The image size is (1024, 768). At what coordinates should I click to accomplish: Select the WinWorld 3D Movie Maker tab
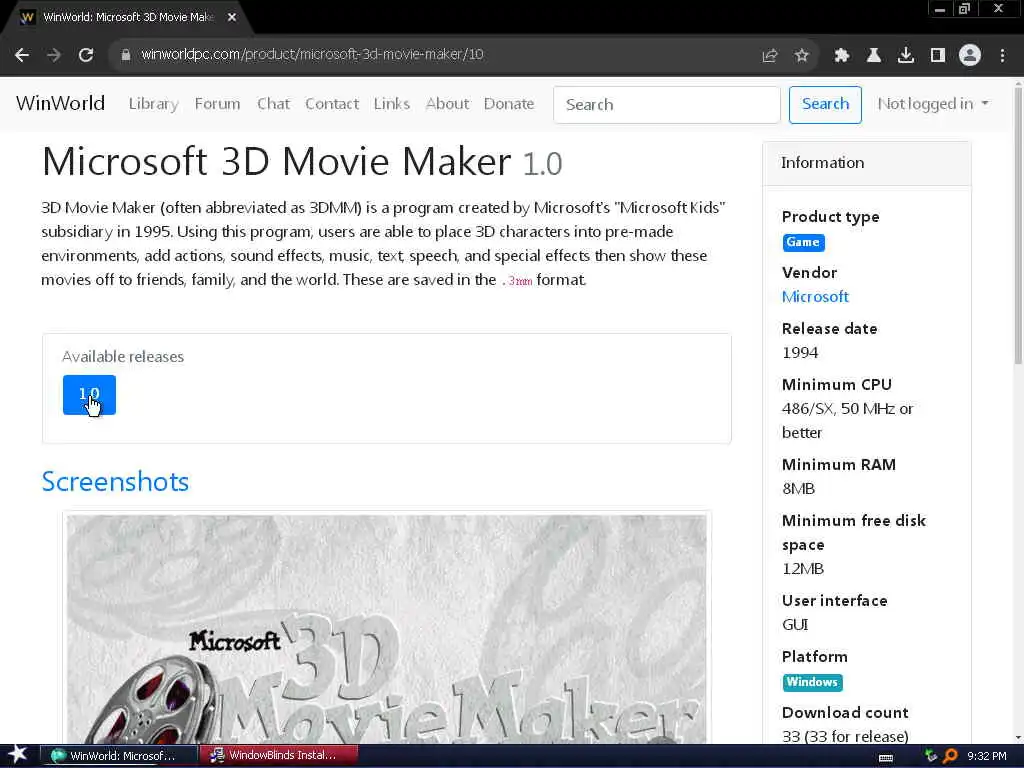128,18
